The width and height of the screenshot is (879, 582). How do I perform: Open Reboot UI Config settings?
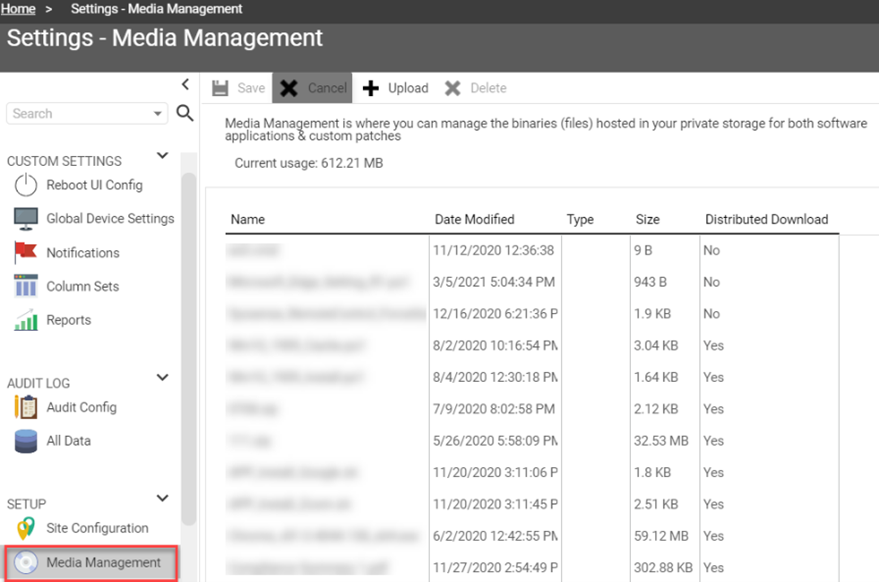click(x=94, y=185)
